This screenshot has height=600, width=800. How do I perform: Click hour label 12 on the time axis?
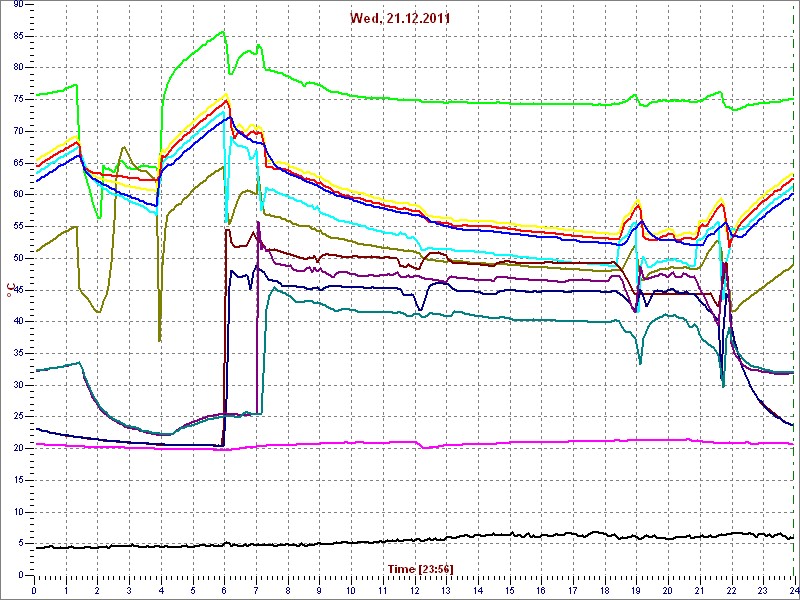(x=414, y=589)
